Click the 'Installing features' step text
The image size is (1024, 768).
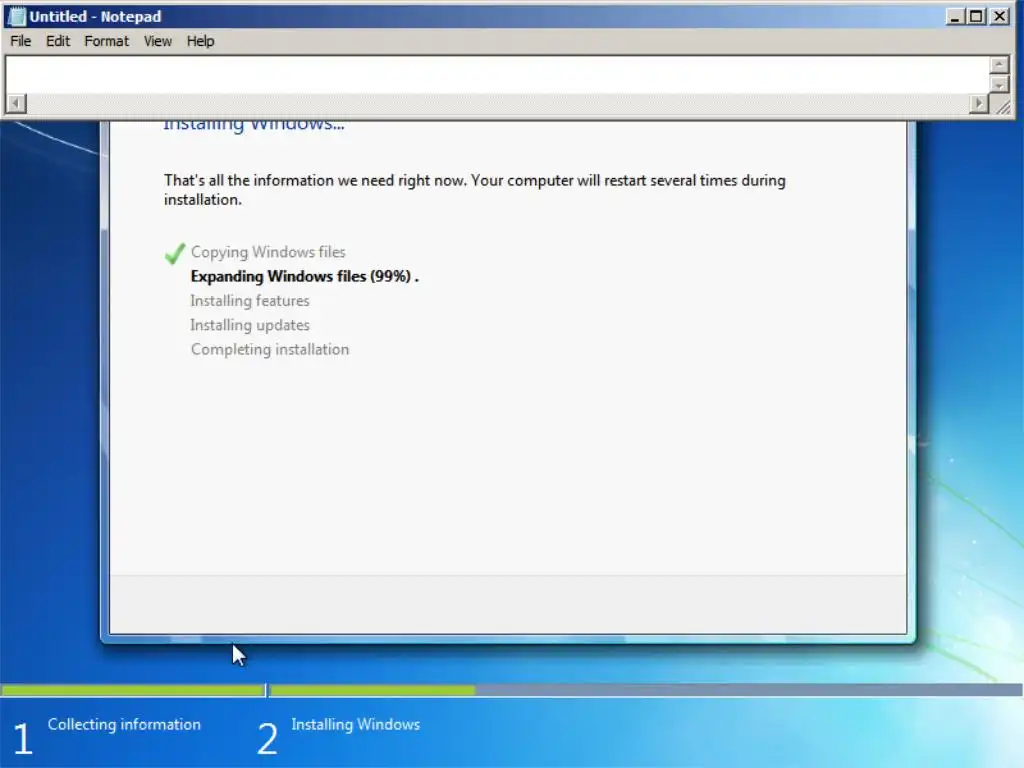pos(249,300)
